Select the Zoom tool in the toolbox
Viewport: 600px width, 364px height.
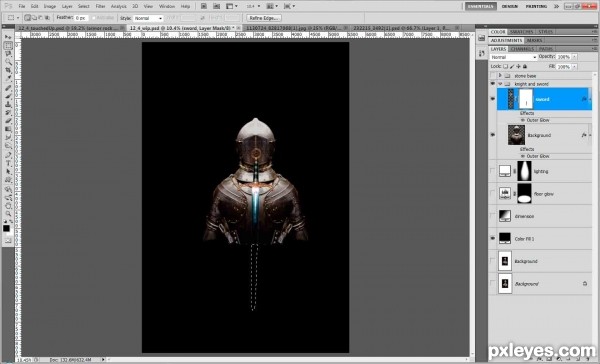[x=8, y=214]
